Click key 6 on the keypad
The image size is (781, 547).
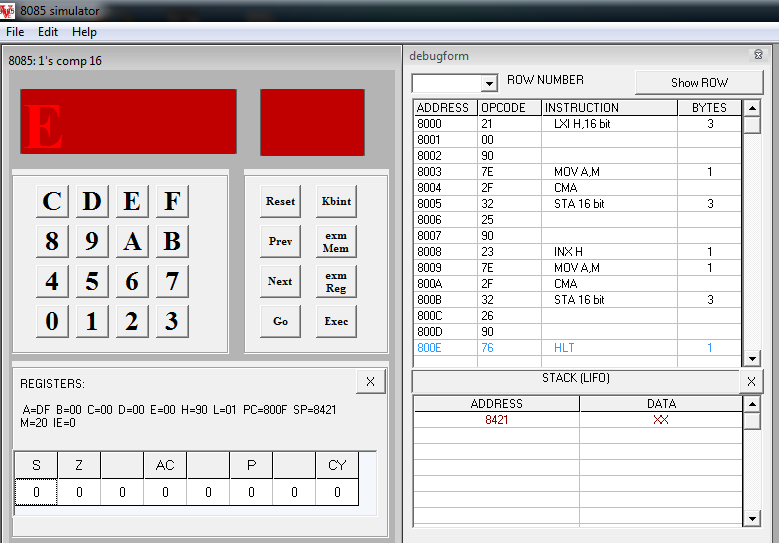pyautogui.click(x=132, y=281)
